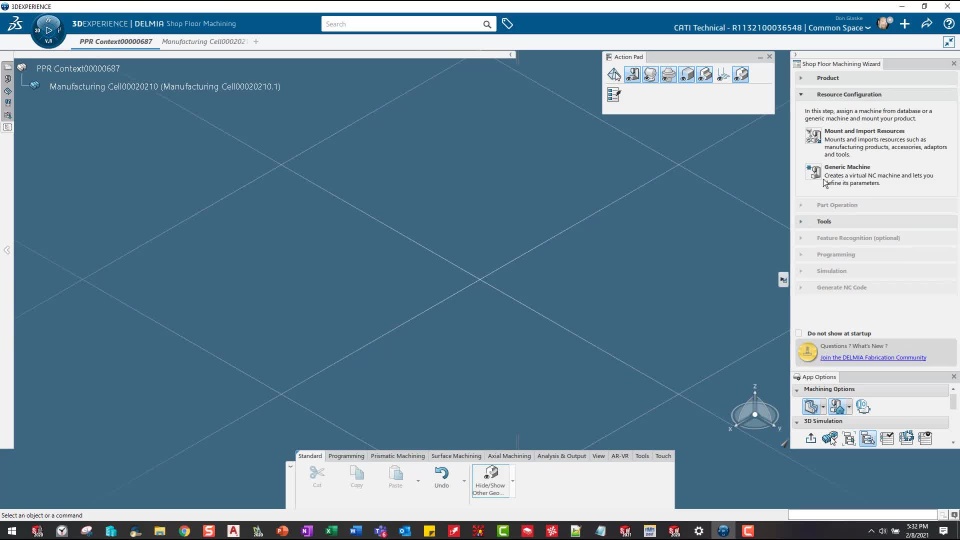The image size is (960, 540).
Task: Toggle fourth Action Pad tool visibility icon
Action: [669, 75]
